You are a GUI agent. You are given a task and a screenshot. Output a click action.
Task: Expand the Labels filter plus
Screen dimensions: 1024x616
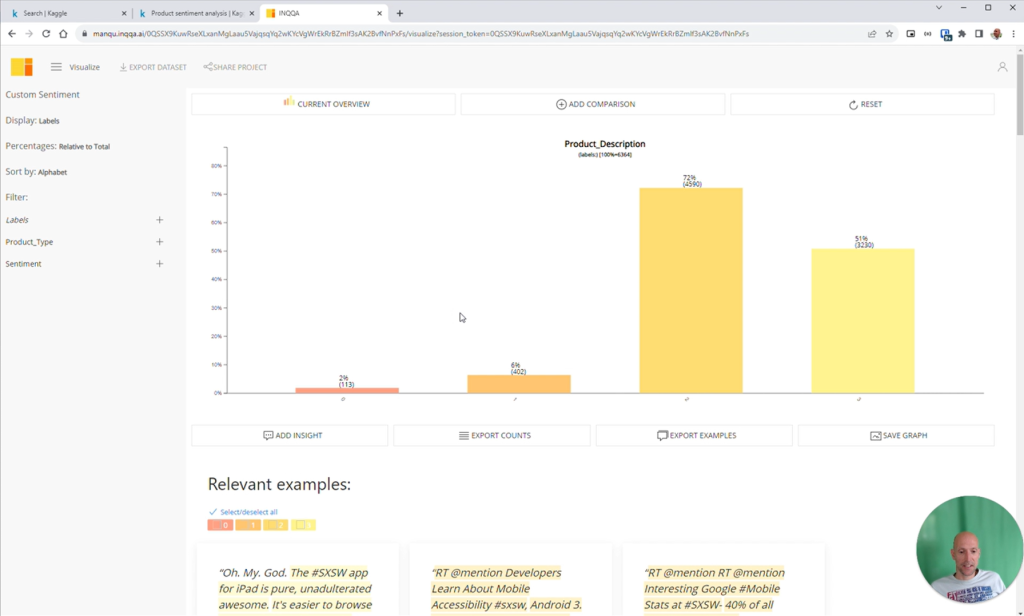point(159,220)
